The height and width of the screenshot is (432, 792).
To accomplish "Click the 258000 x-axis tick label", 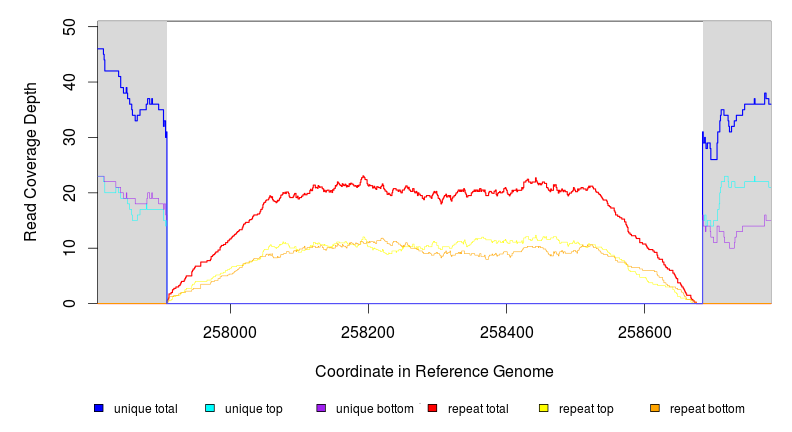I will coord(230,331).
